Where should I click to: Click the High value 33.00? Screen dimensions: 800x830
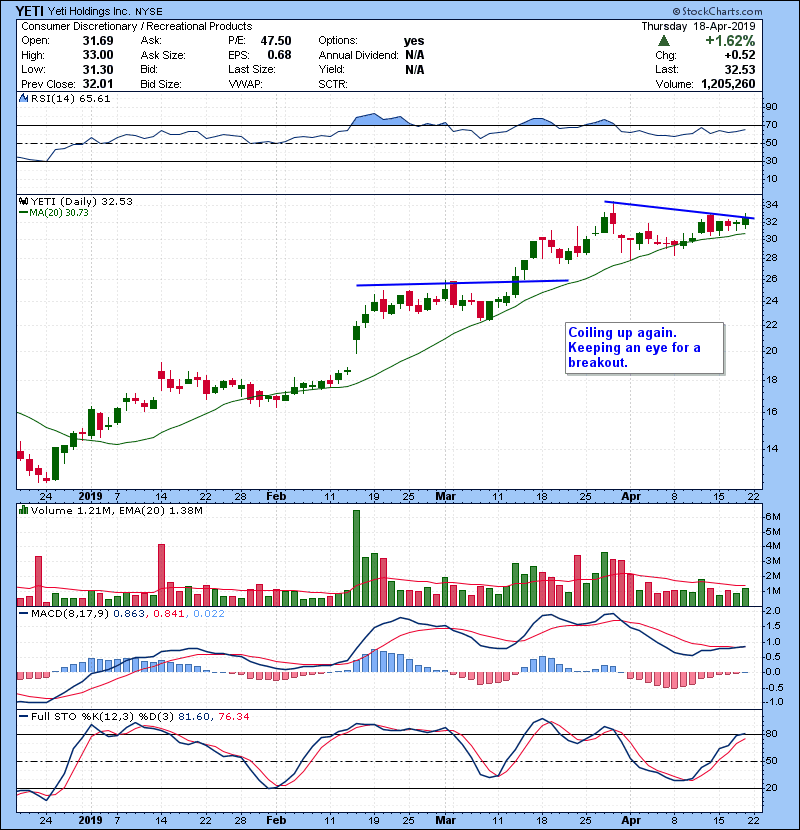pos(98,55)
